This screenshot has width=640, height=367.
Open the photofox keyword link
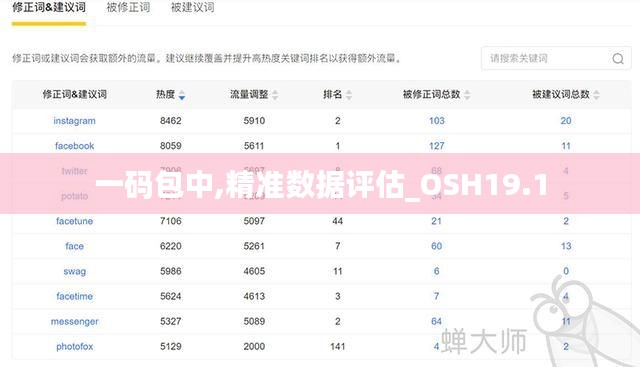75,347
